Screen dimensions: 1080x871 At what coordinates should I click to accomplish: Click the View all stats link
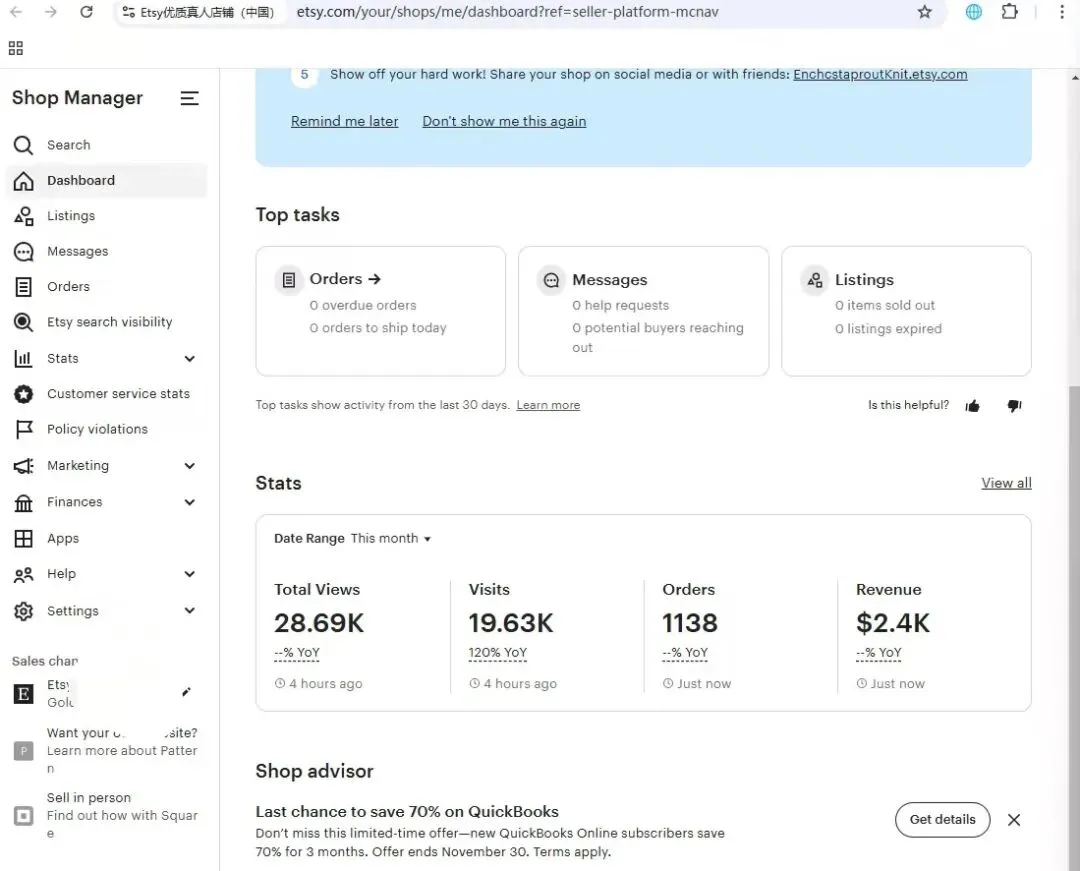click(1006, 483)
